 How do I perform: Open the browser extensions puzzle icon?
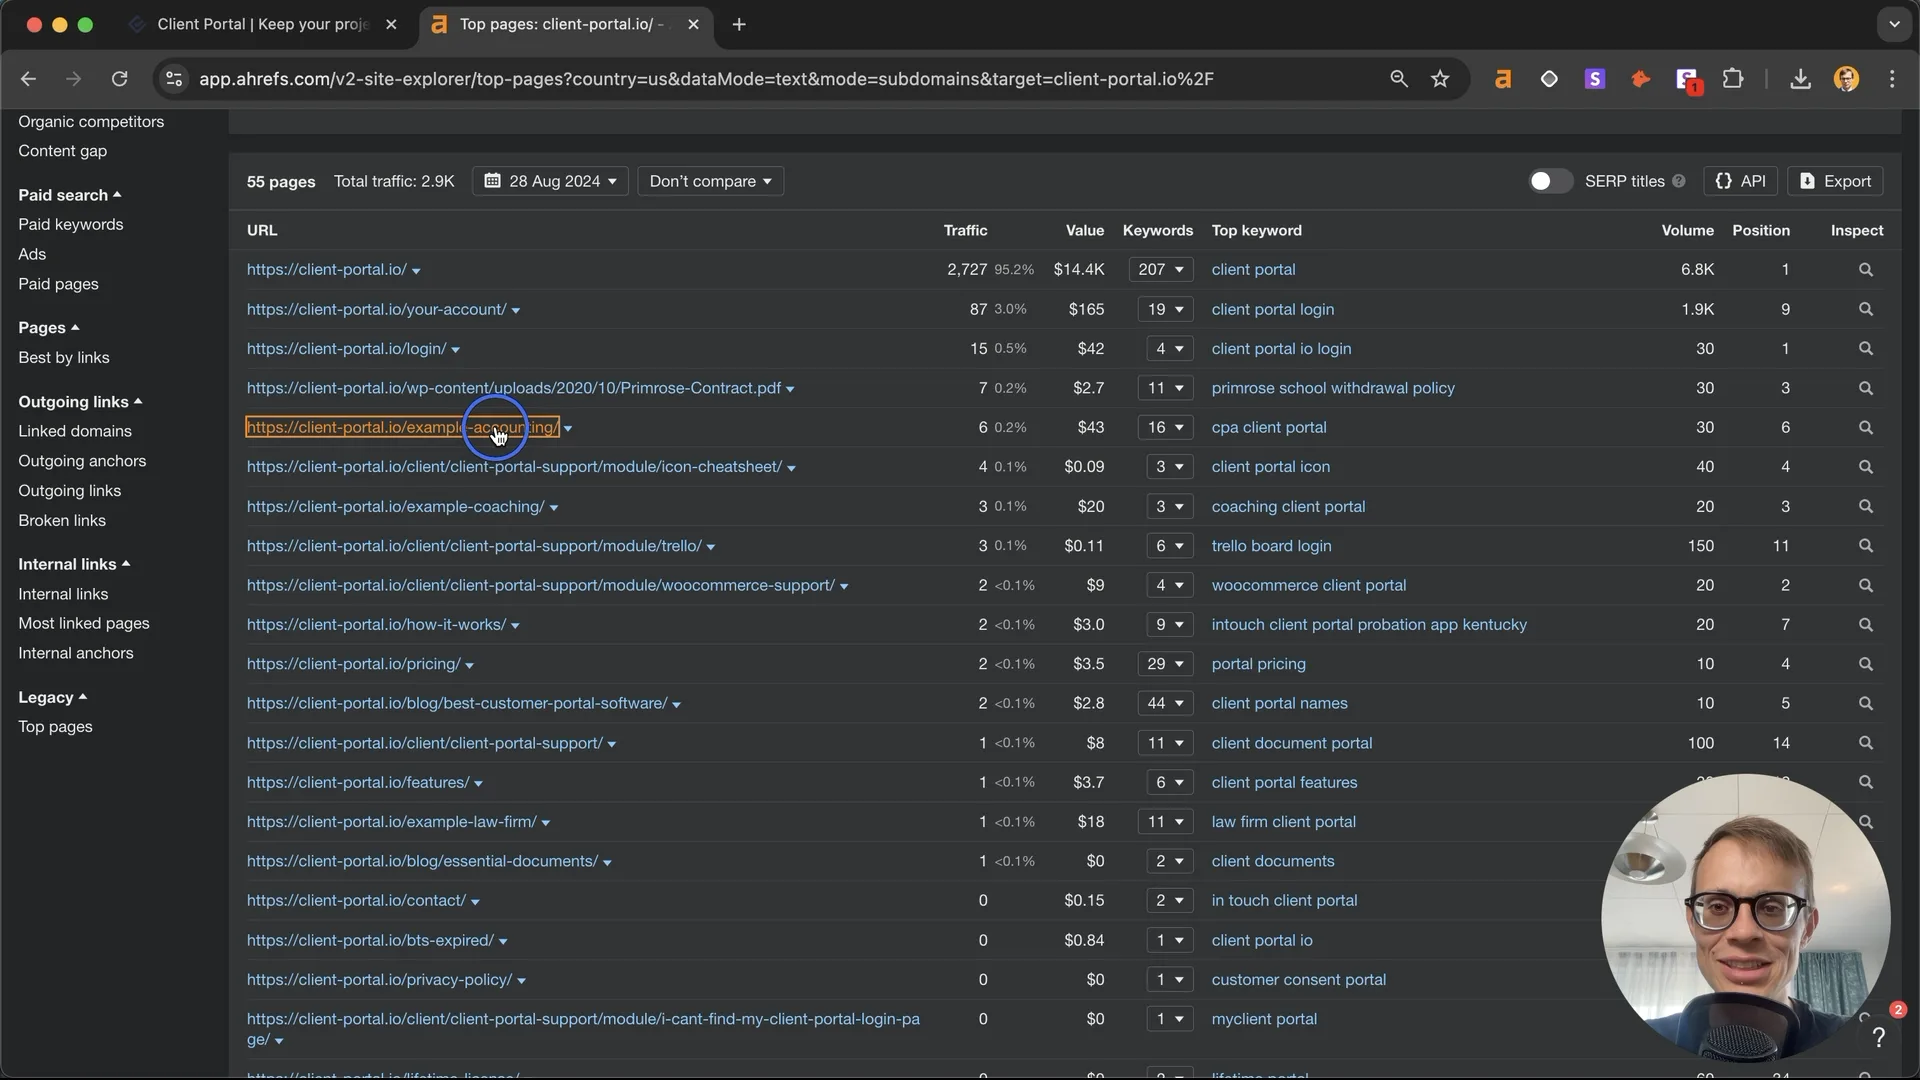[1733, 79]
